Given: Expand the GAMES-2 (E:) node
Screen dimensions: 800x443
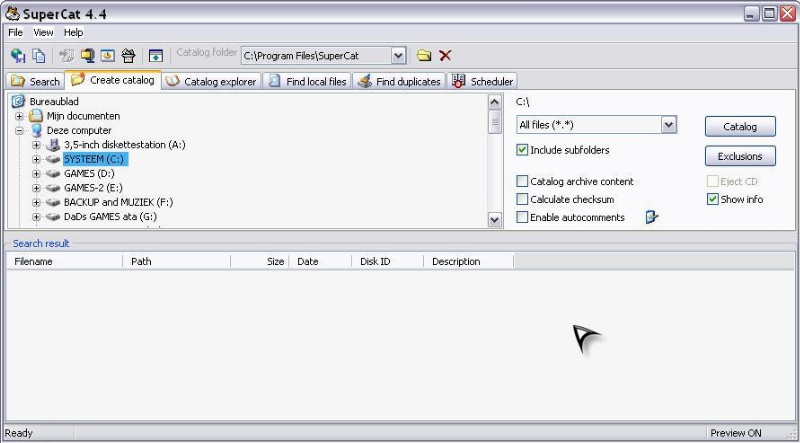Looking at the screenshot, I should click(x=36, y=188).
